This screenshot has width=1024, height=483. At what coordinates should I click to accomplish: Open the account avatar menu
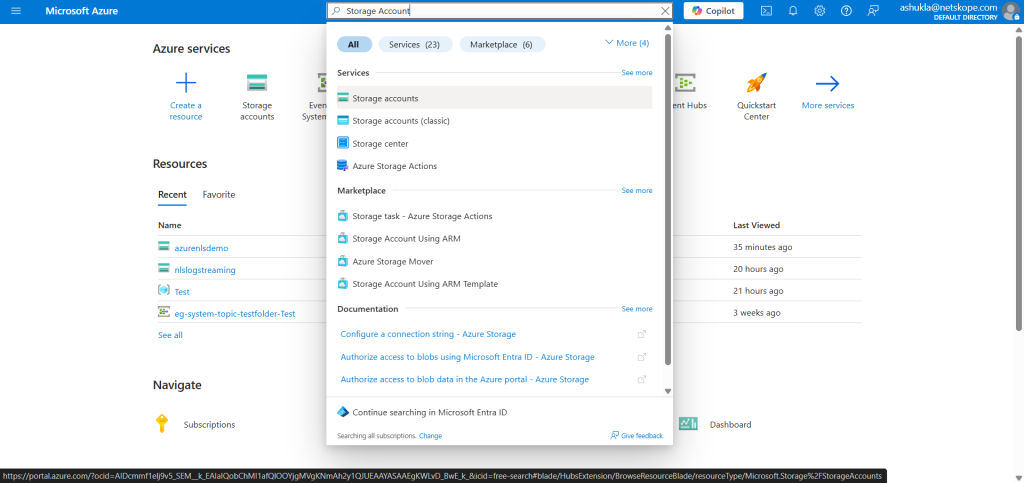[1010, 11]
